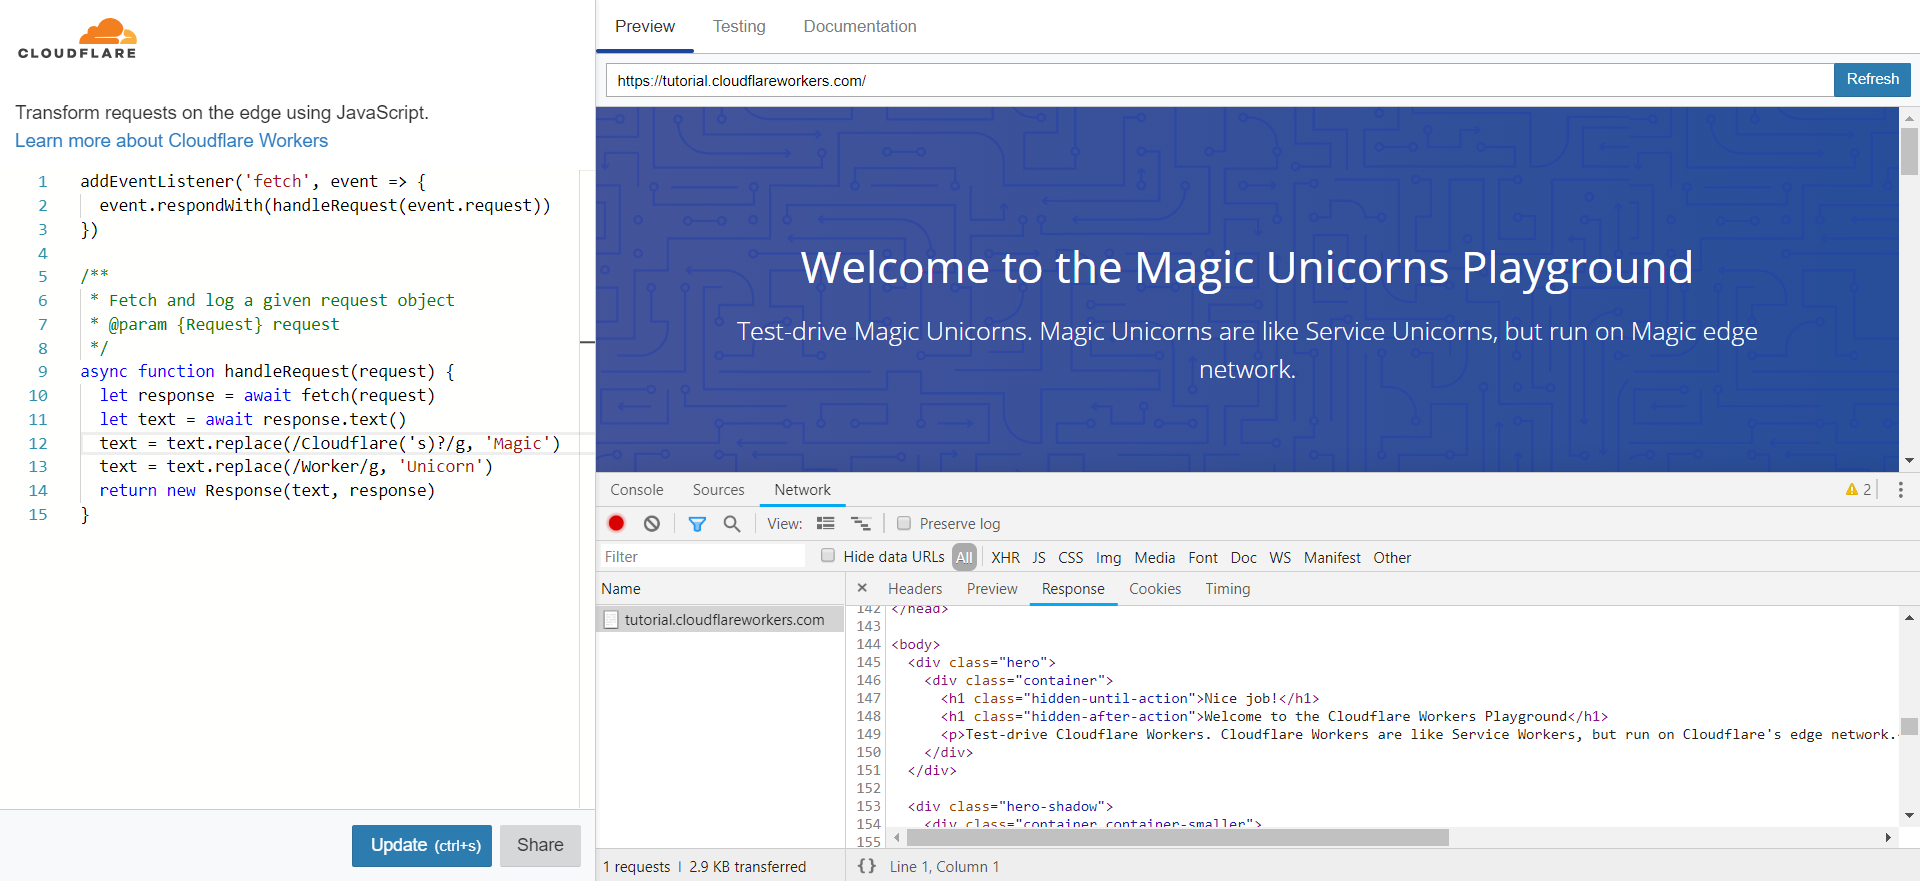1920x881 pixels.
Task: Check the Hide data URLs option
Action: pos(828,556)
